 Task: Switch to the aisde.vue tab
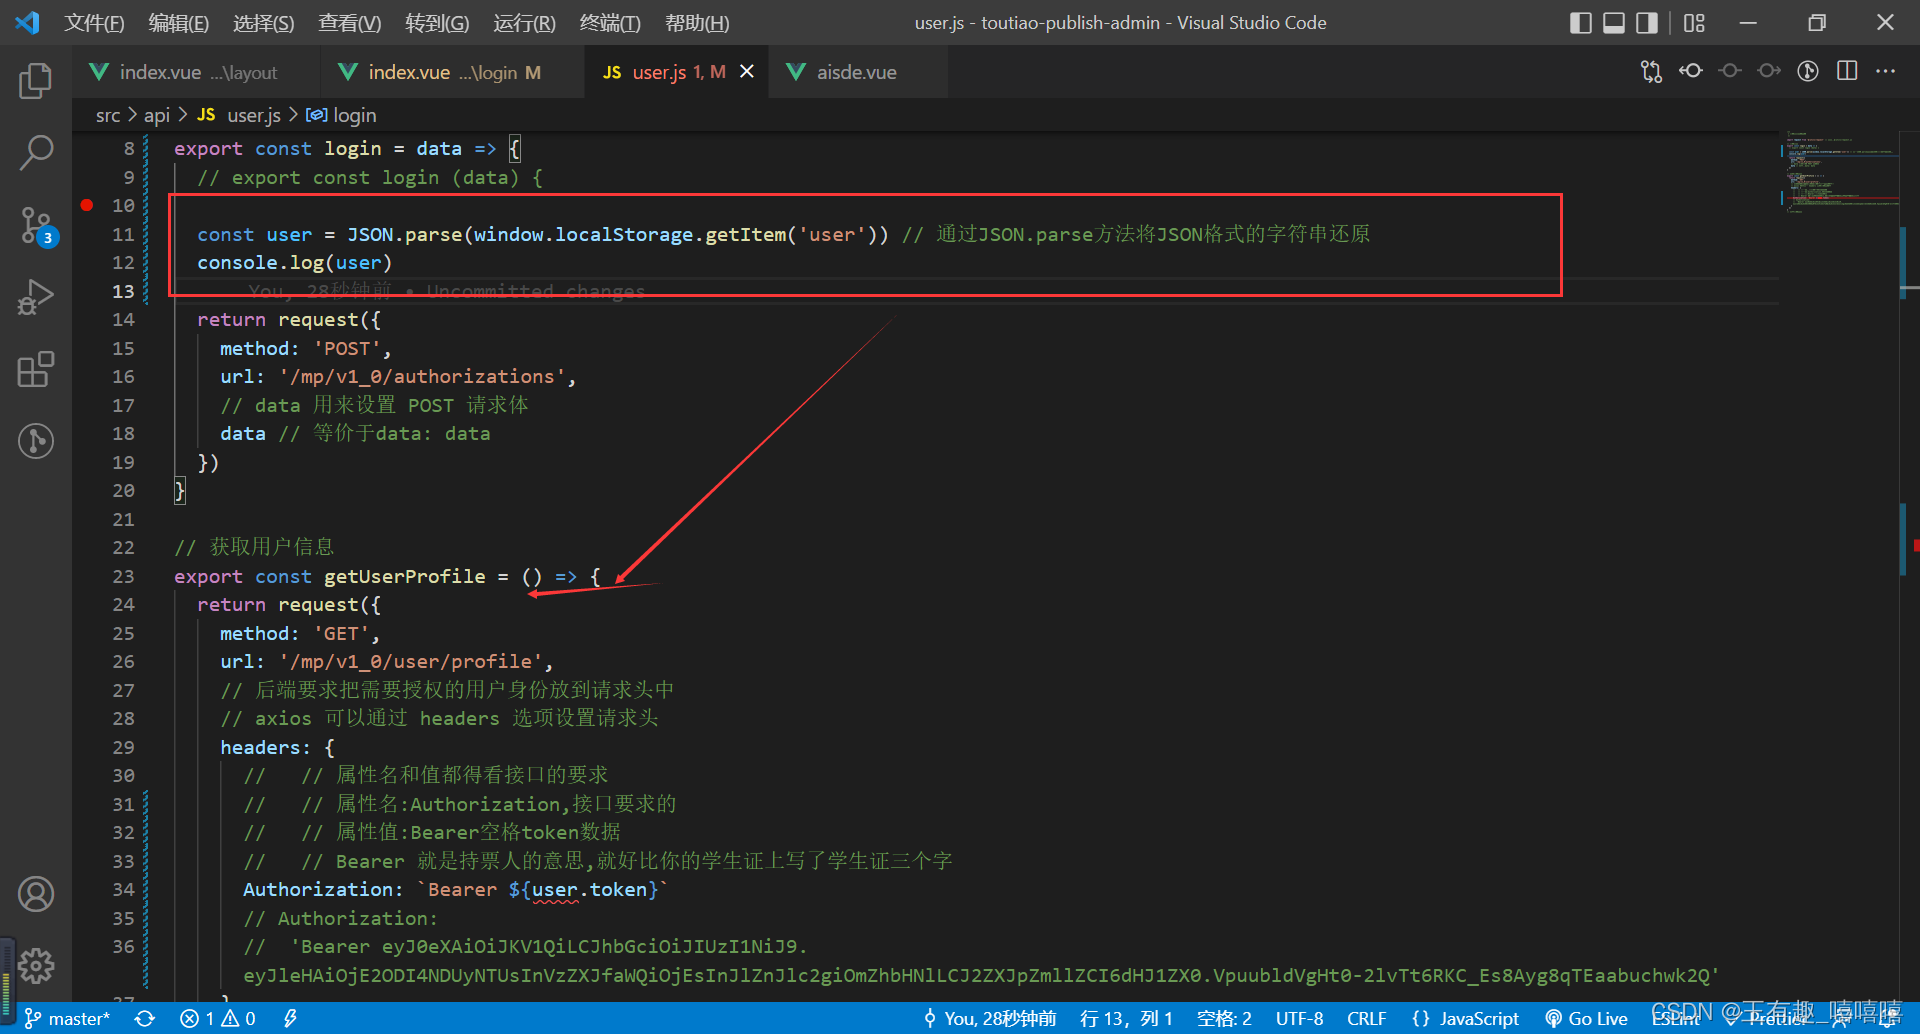857,72
